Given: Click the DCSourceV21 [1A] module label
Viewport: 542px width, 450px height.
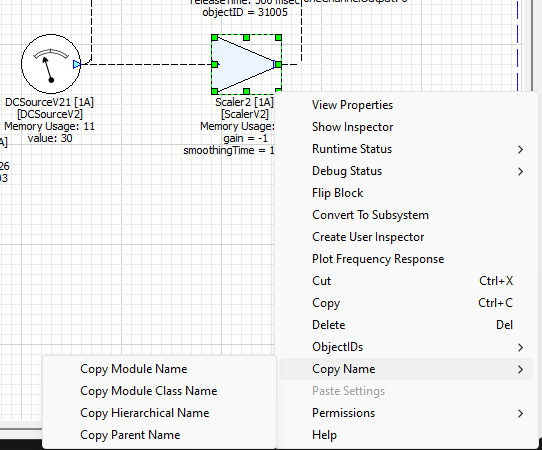Looking at the screenshot, I should point(49,102).
